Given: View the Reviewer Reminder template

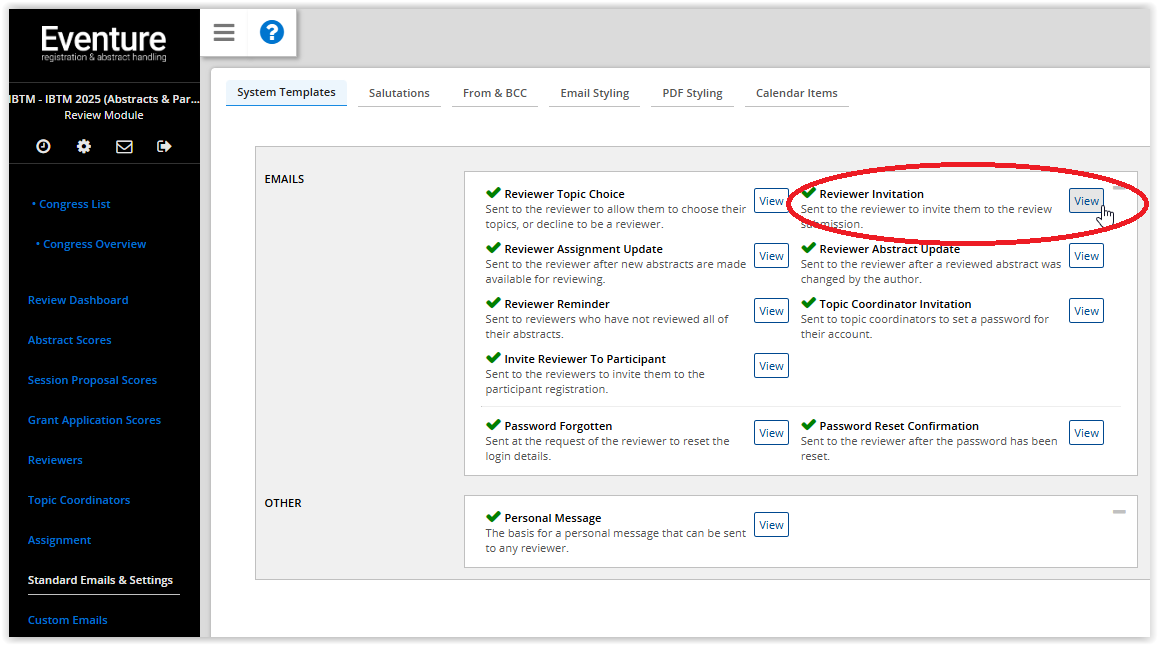Looking at the screenshot, I should 771,311.
